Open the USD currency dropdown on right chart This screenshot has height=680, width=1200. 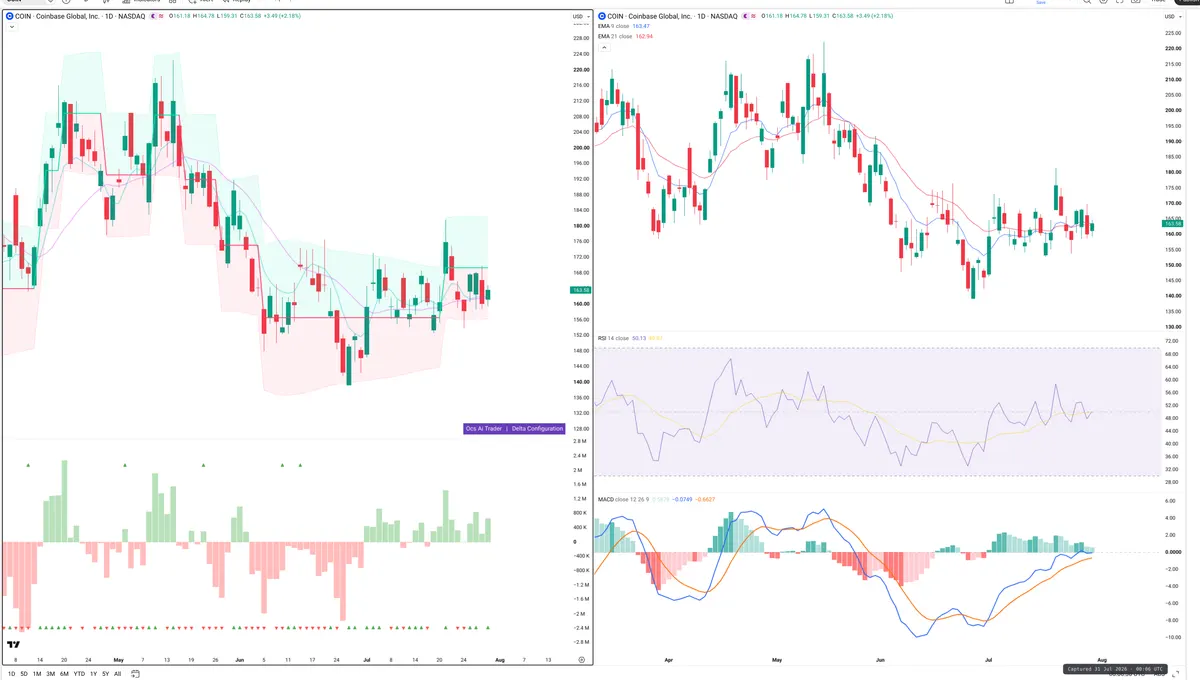click(1171, 17)
